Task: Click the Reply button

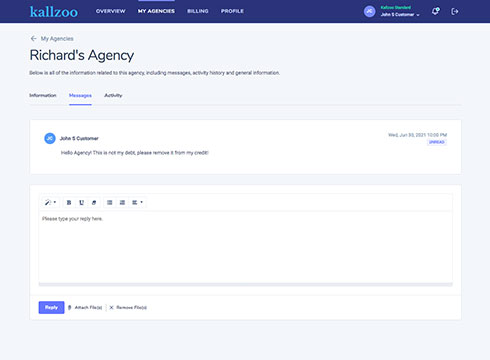Action: click(x=51, y=307)
